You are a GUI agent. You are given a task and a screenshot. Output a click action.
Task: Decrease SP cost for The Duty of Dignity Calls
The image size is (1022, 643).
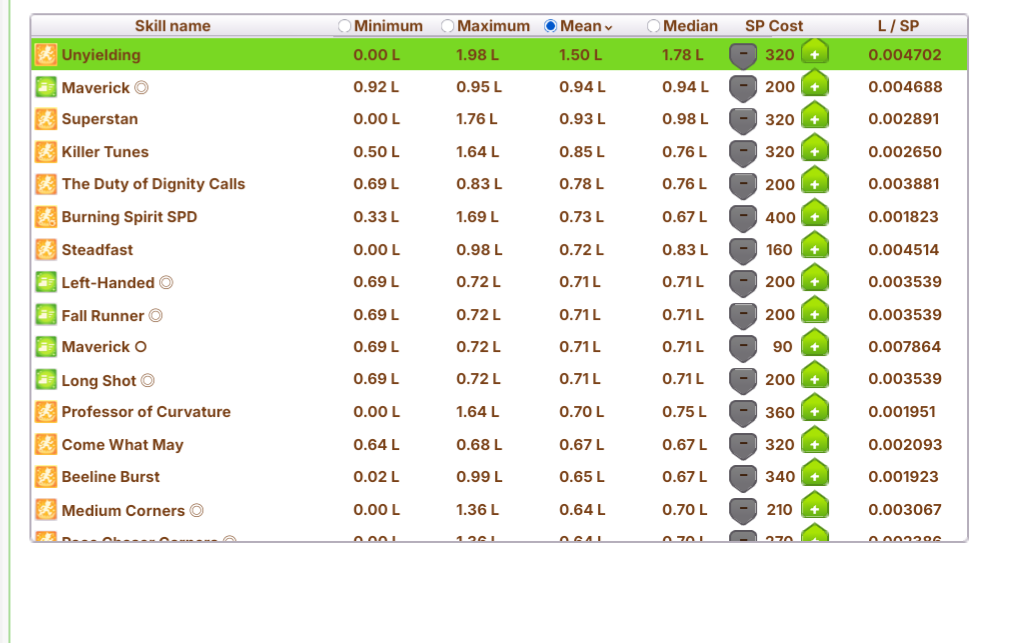click(x=743, y=185)
